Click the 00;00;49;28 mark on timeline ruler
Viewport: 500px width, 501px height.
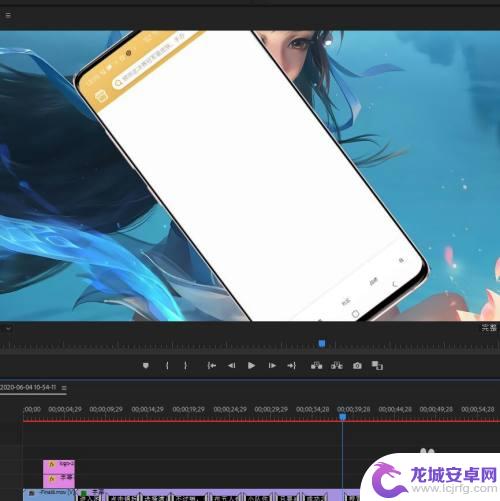coord(436,409)
